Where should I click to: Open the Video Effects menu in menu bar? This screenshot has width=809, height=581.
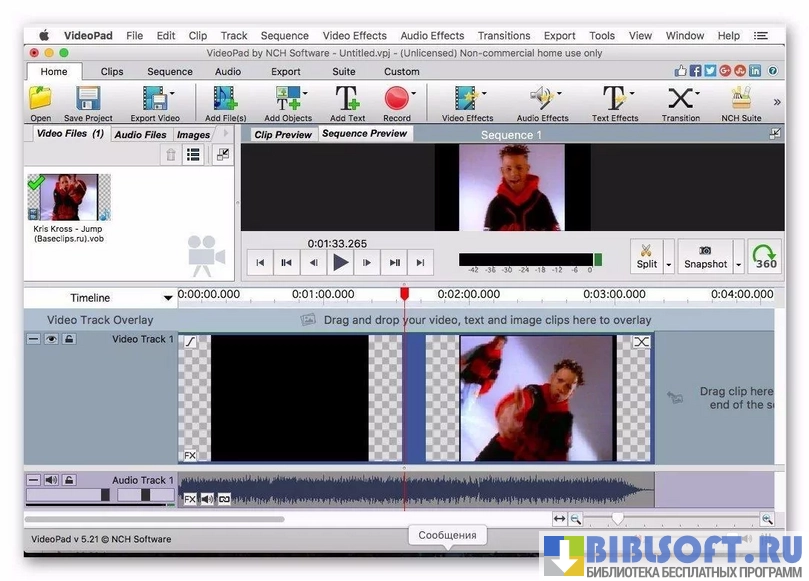pyautogui.click(x=354, y=35)
